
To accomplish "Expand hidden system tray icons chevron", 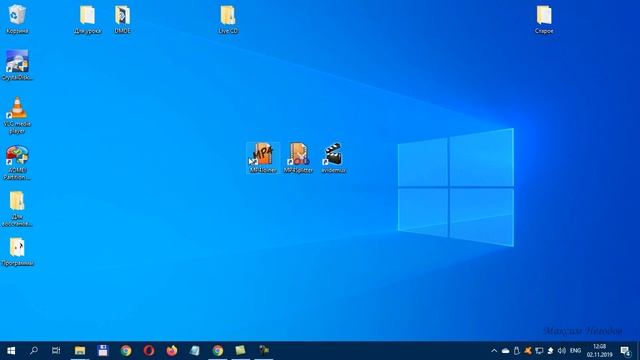I will [494, 351].
